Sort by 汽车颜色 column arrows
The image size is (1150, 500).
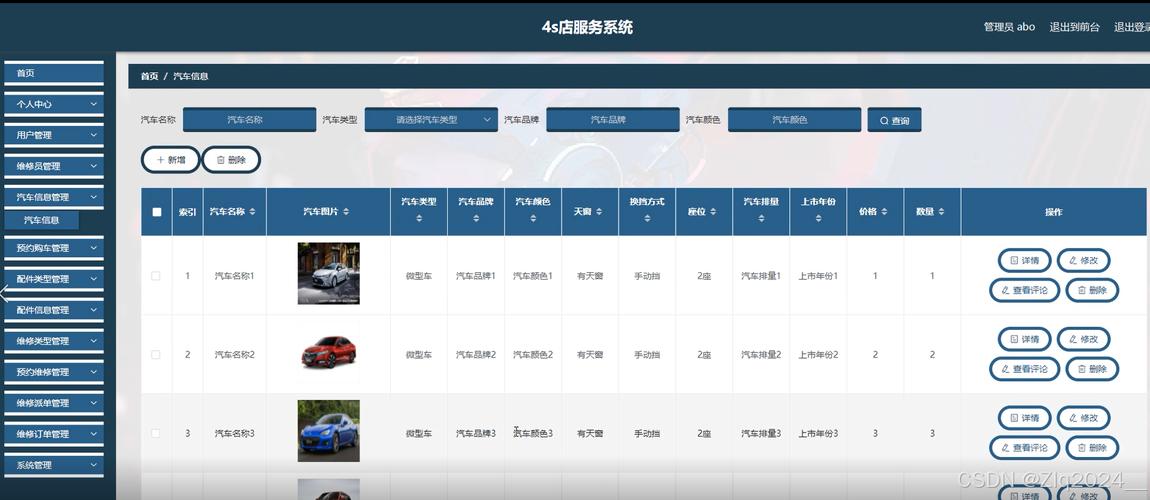[533, 218]
